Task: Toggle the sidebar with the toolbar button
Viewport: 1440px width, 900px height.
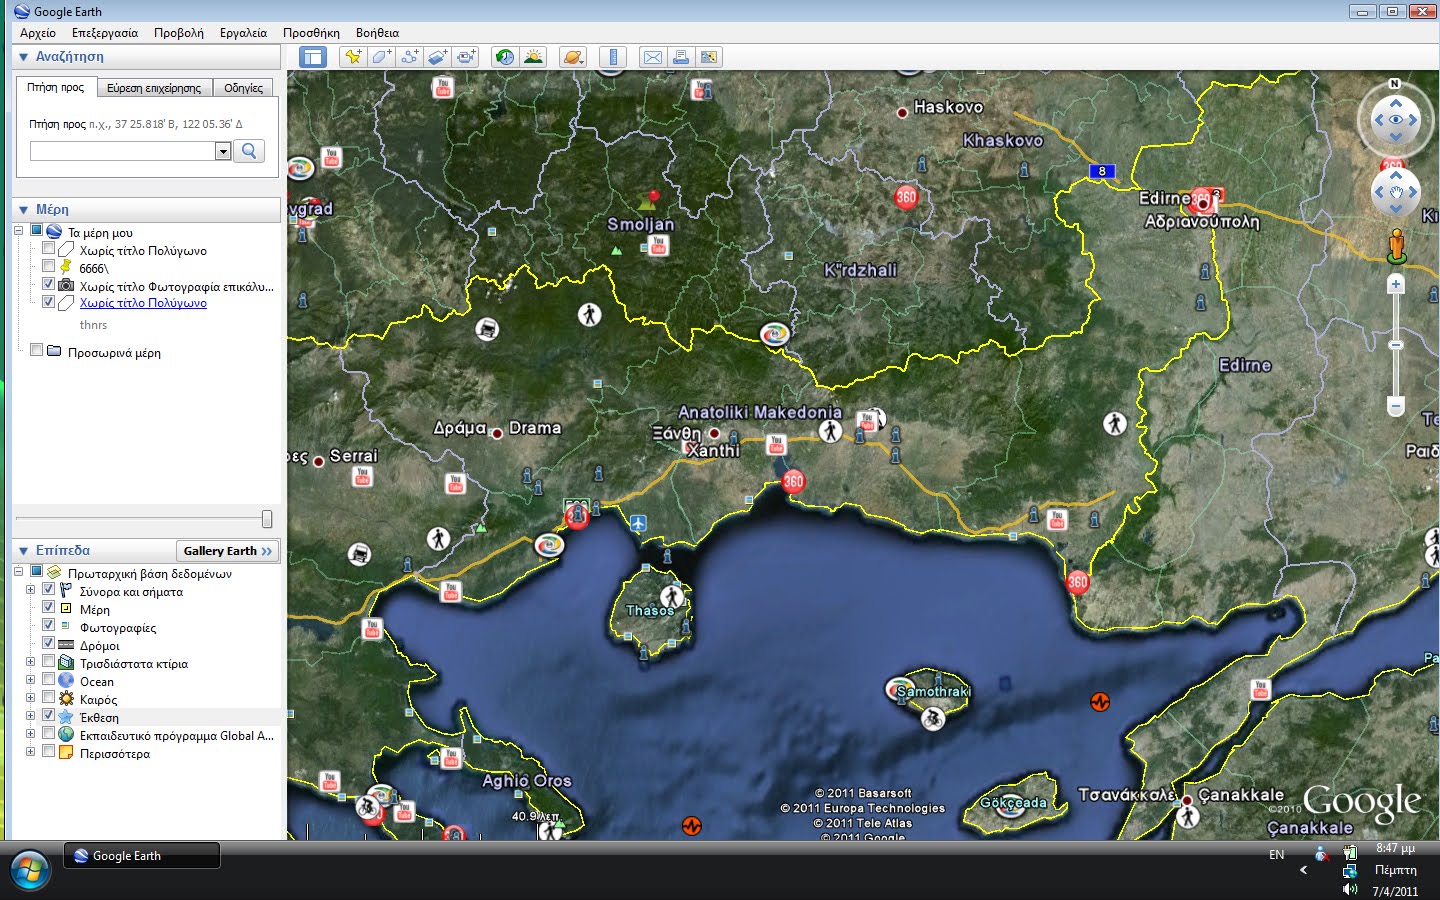Action: tap(313, 57)
